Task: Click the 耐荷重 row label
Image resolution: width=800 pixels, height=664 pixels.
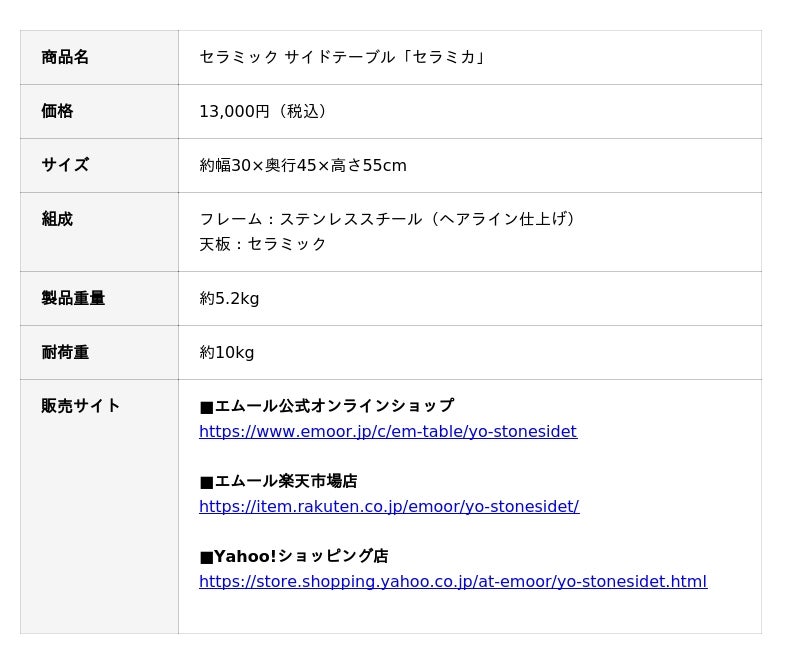Action: (x=65, y=352)
